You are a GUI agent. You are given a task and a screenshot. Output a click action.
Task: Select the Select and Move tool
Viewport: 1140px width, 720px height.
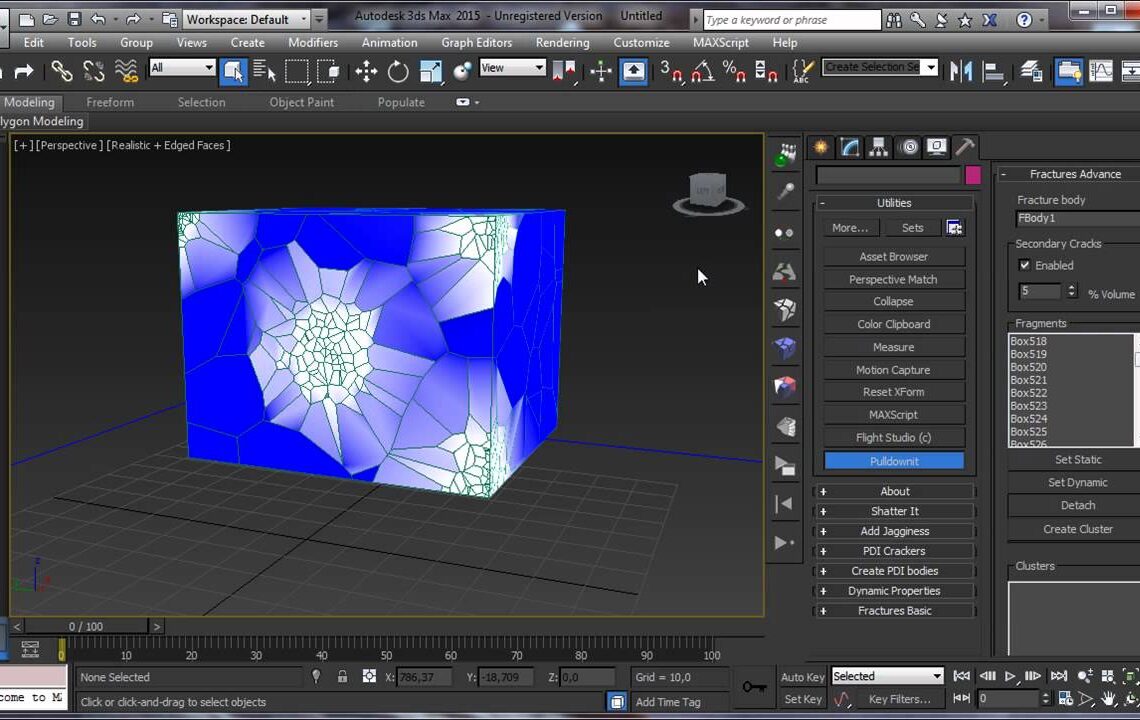pos(366,71)
